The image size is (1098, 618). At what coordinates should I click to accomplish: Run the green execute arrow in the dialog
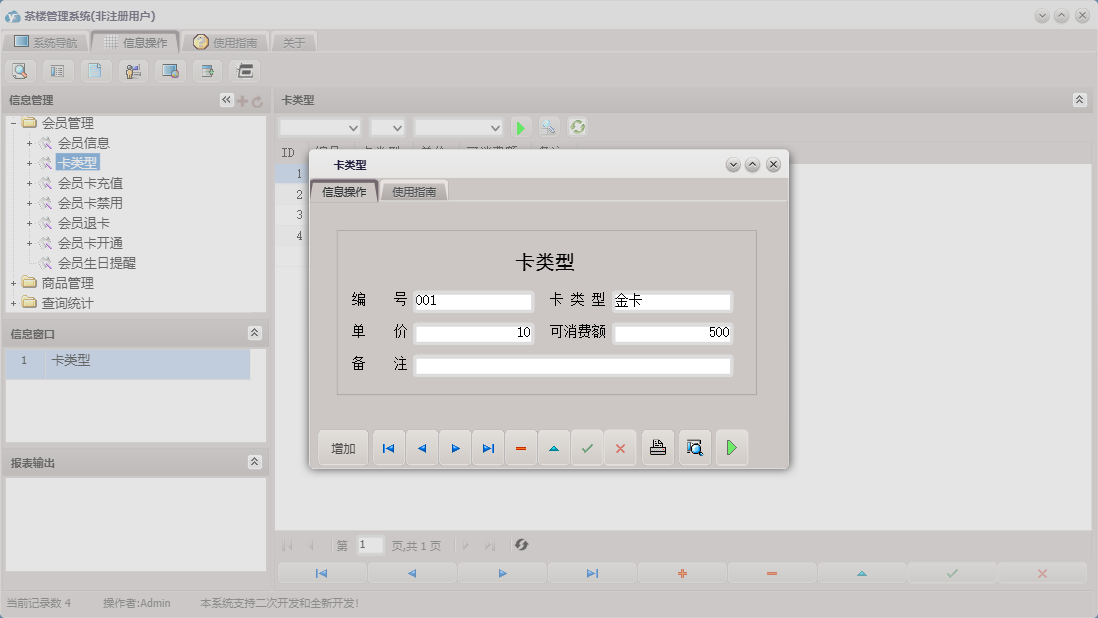click(x=731, y=447)
